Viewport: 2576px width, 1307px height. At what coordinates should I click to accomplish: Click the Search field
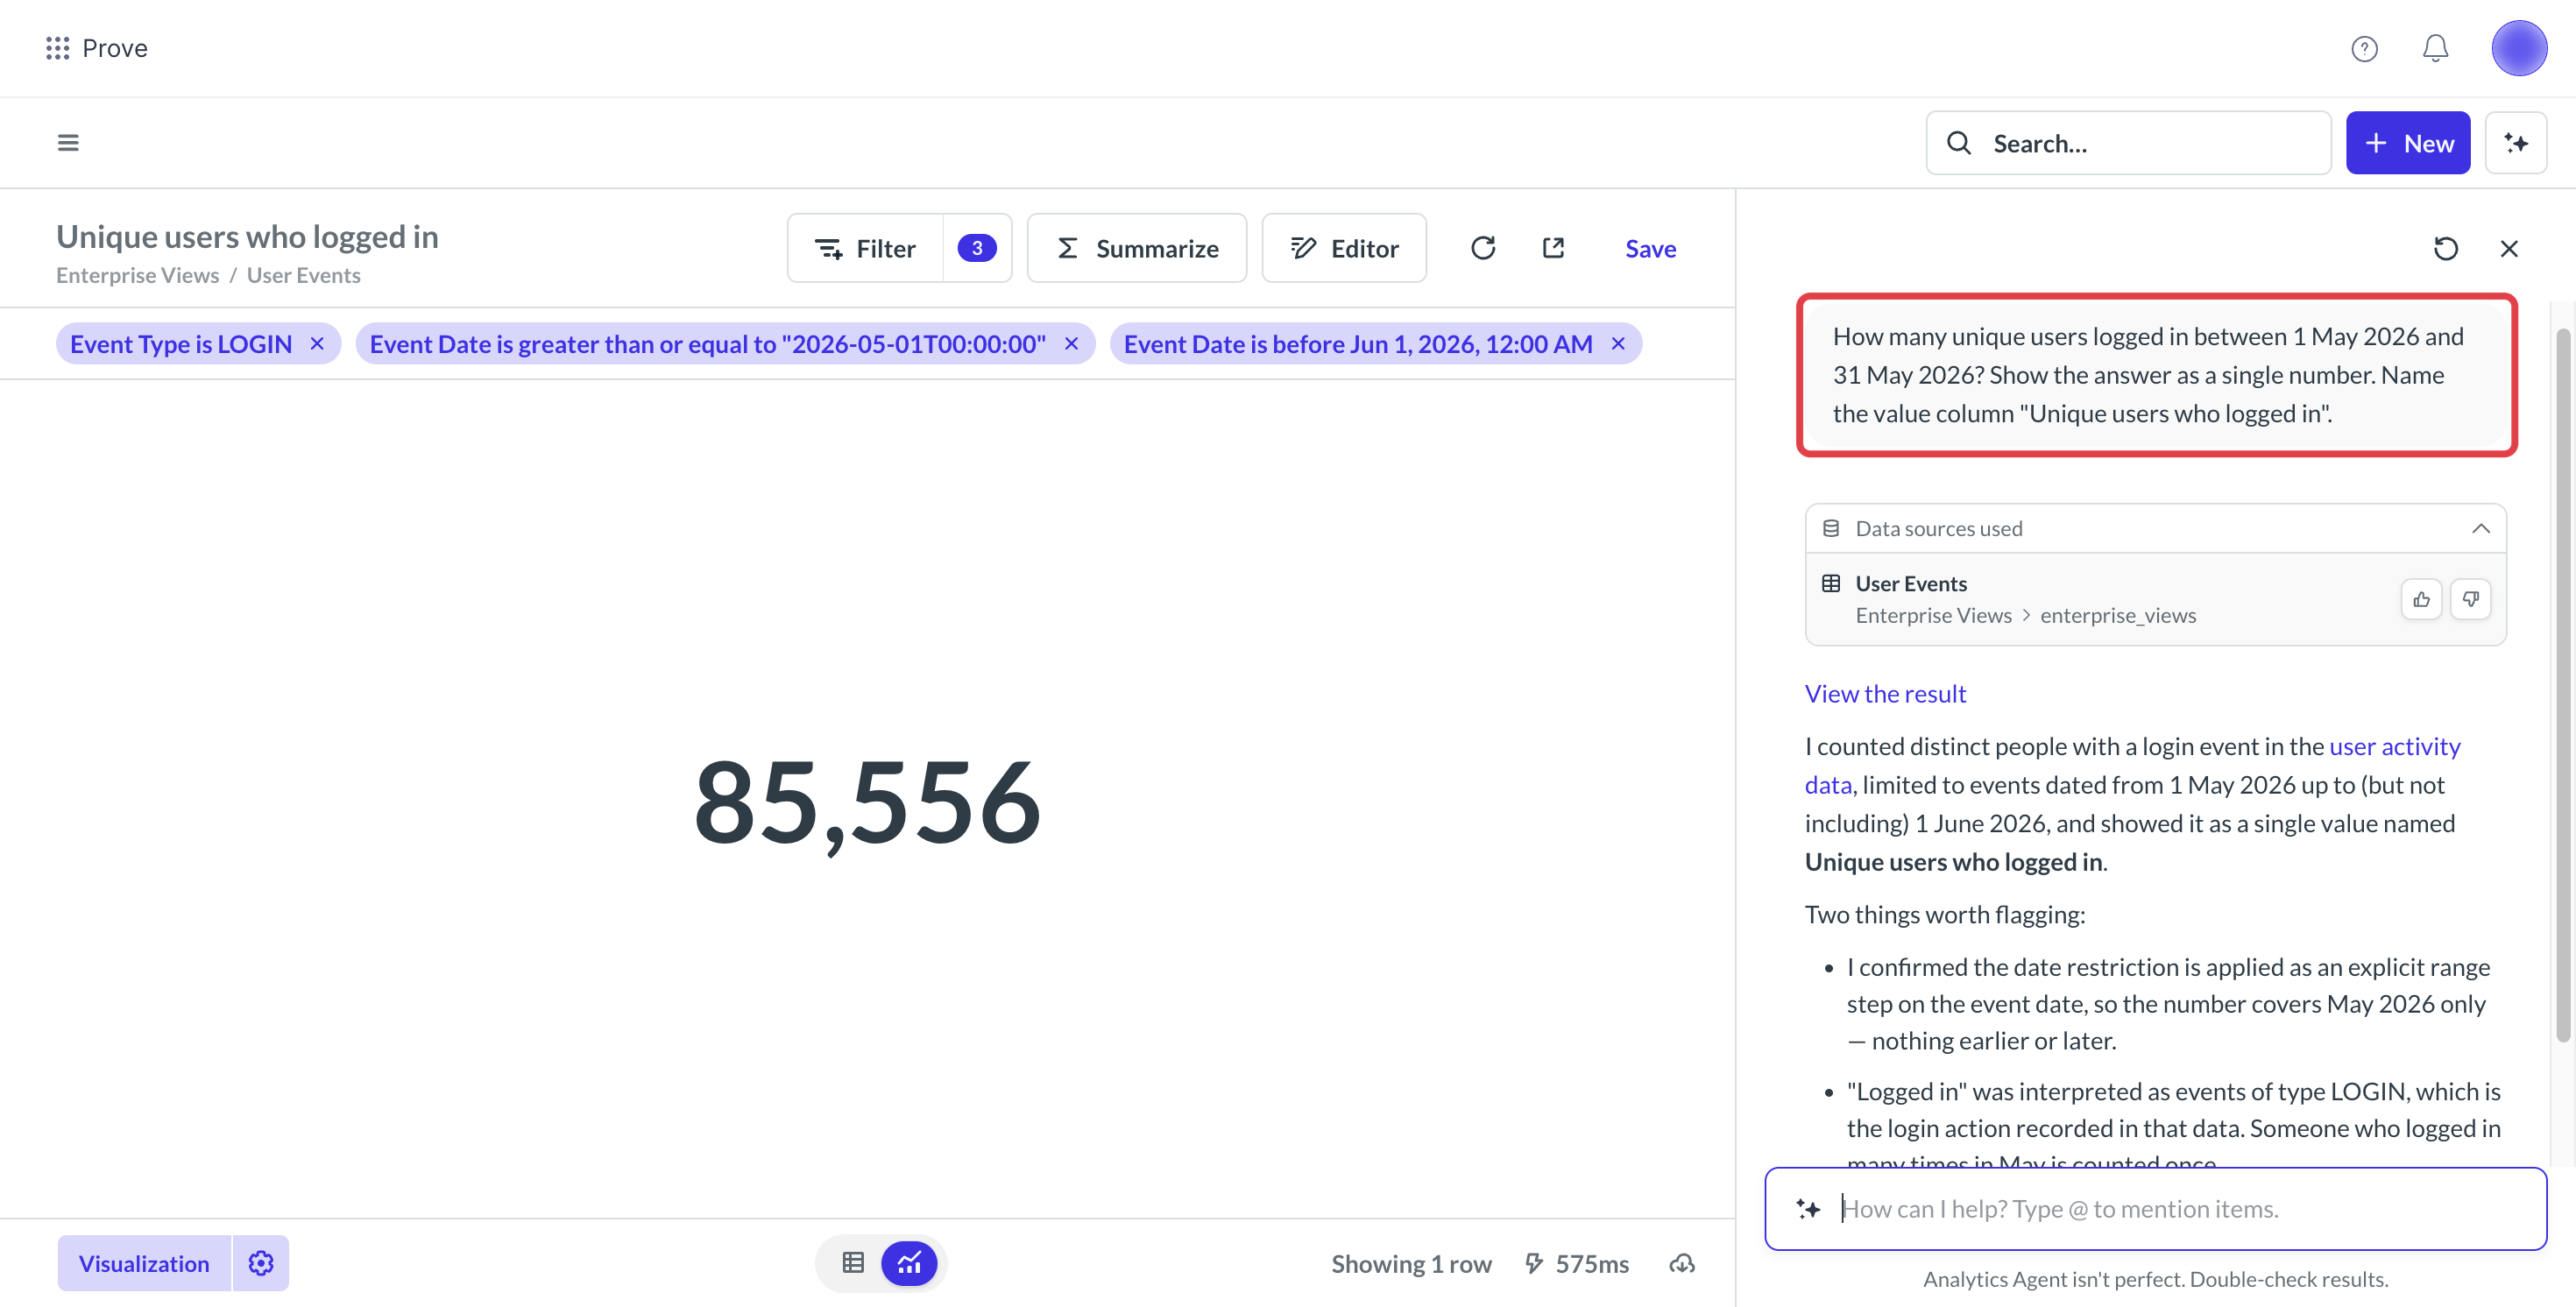[x=2128, y=143]
